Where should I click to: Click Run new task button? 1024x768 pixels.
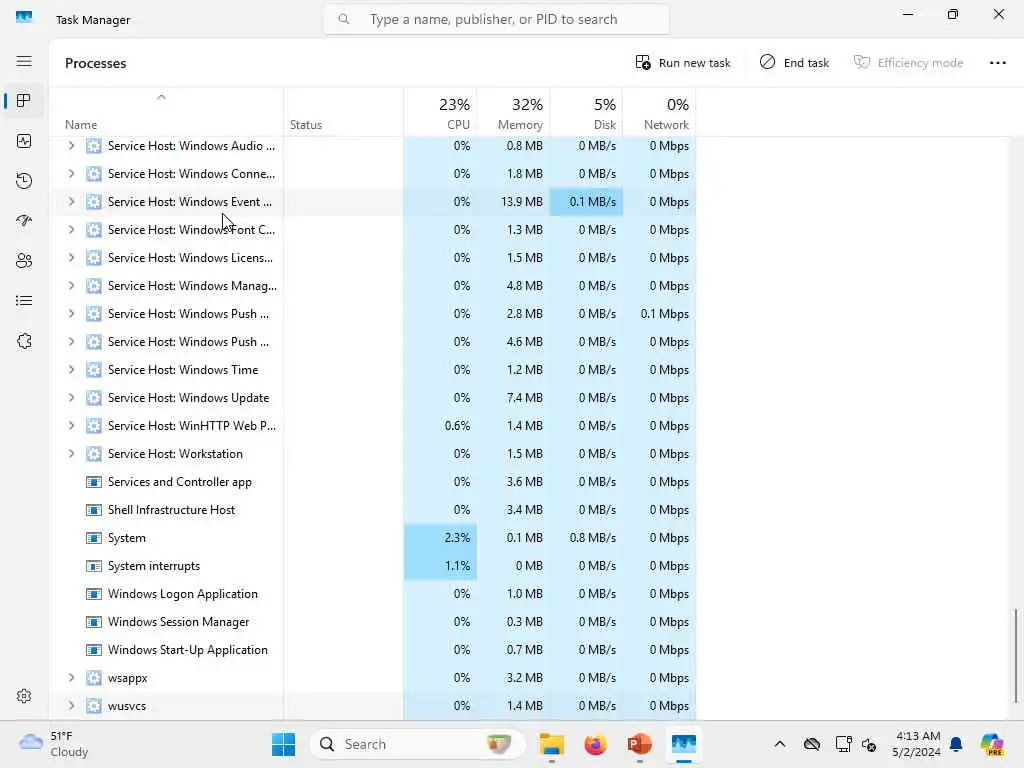[682, 63]
